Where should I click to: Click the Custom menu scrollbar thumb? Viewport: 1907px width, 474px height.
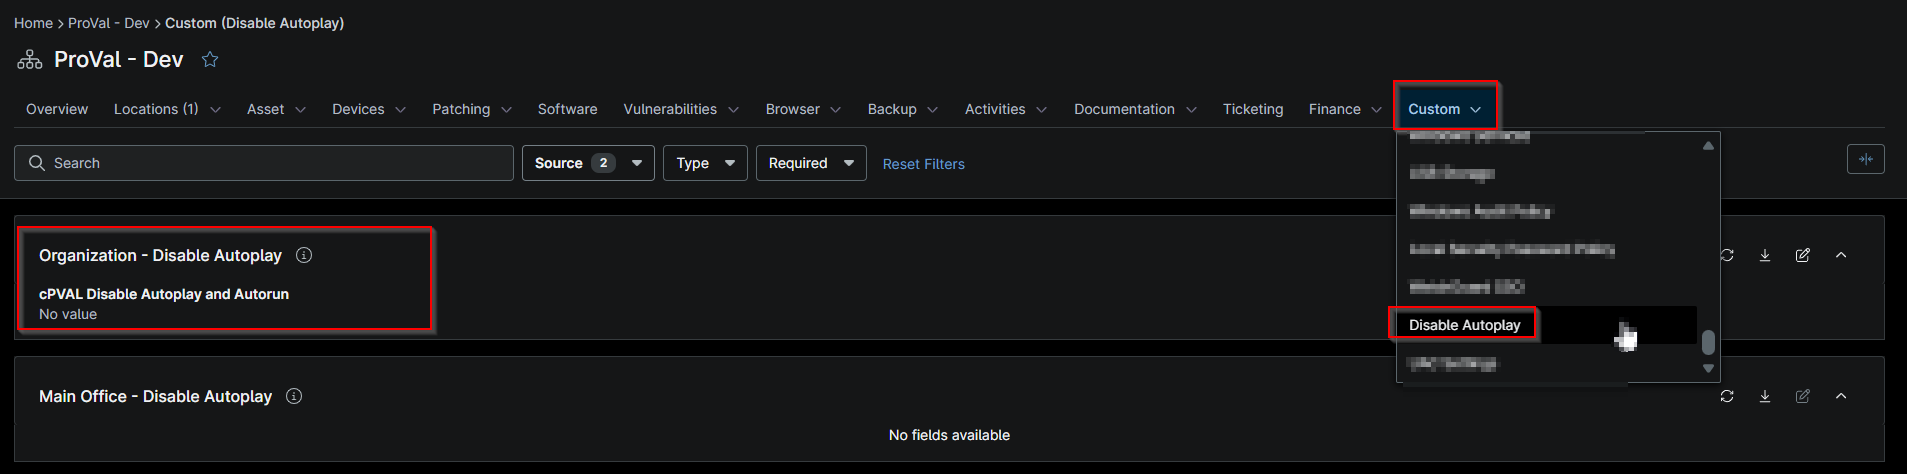pyautogui.click(x=1708, y=342)
